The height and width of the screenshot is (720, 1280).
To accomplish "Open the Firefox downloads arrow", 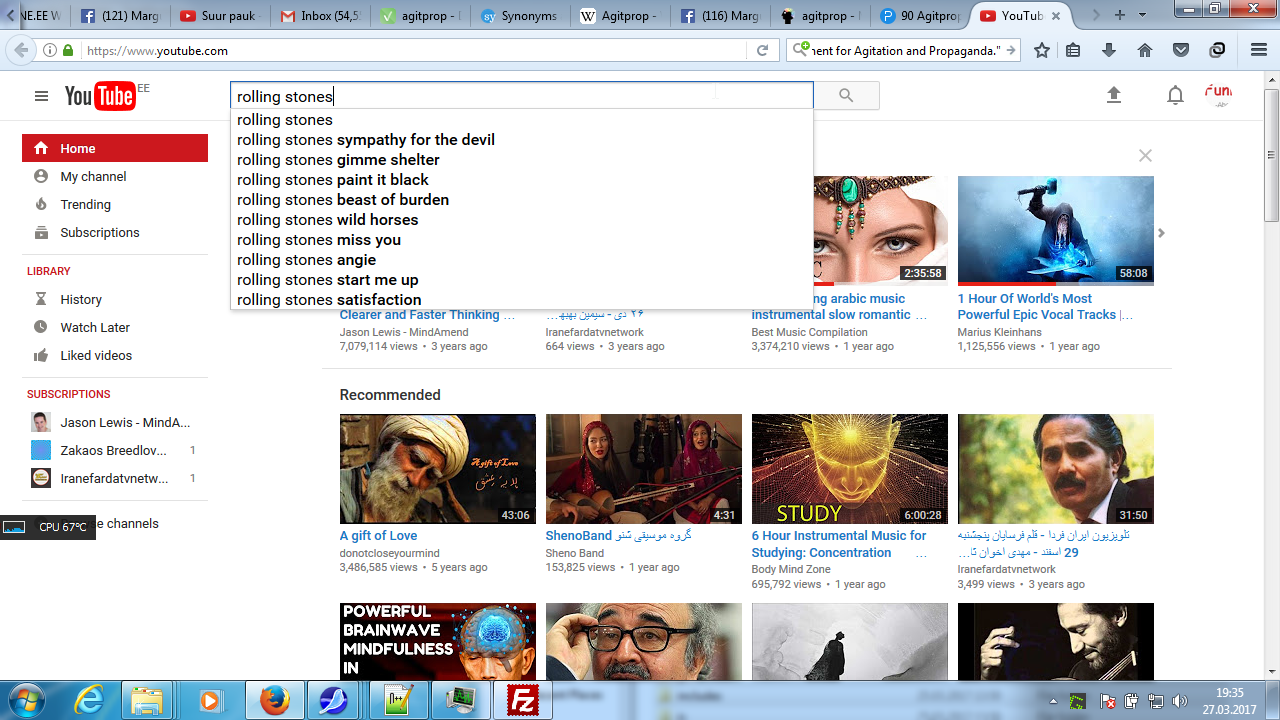I will (1109, 50).
